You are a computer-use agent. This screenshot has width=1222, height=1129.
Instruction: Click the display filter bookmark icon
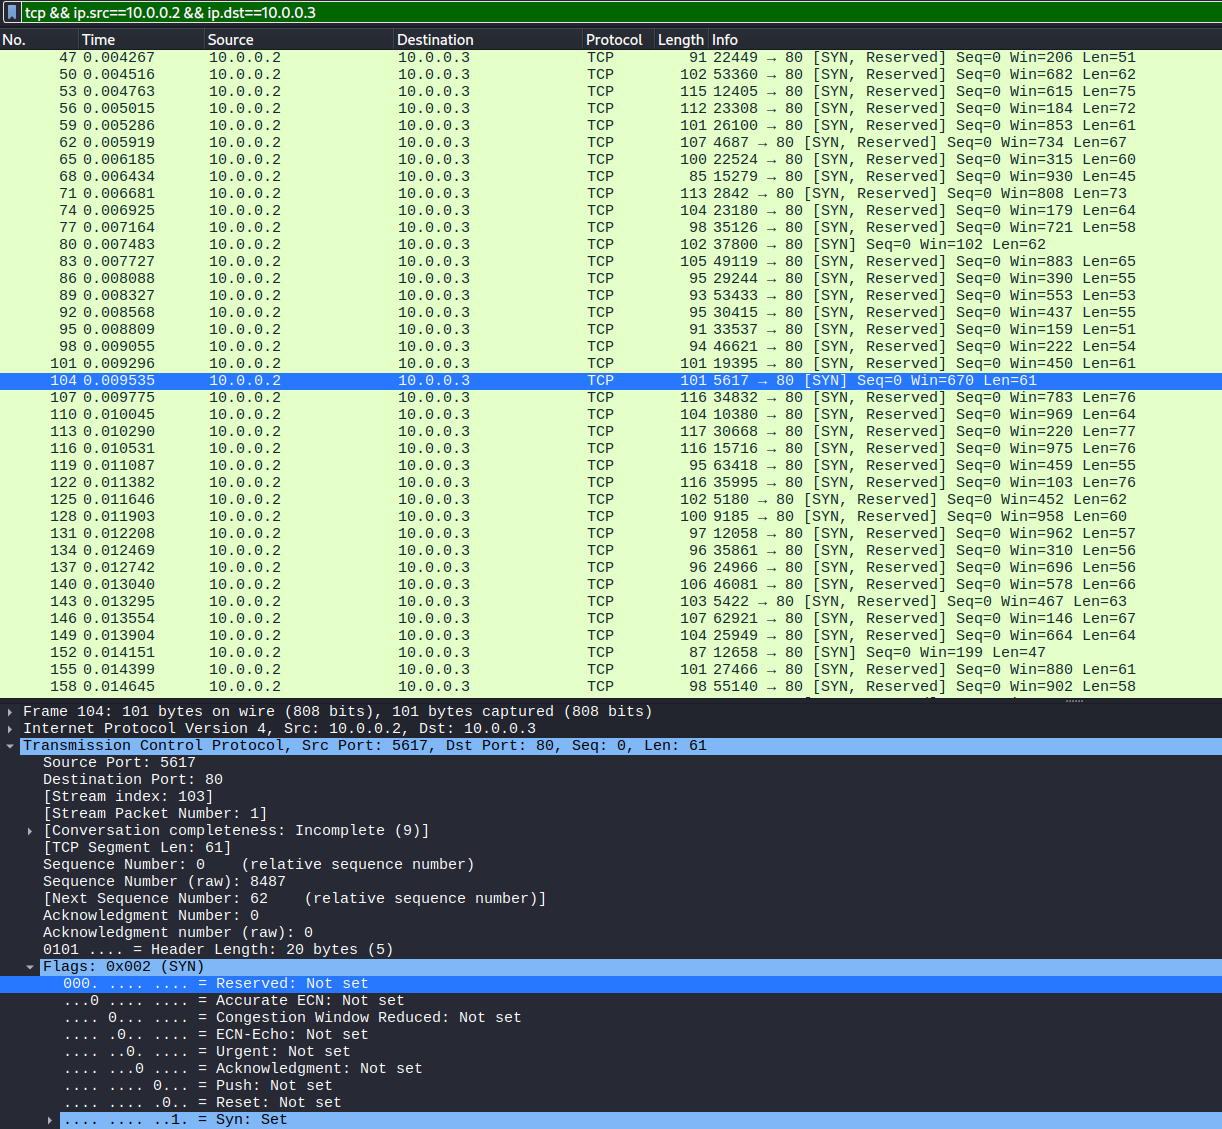(13, 13)
